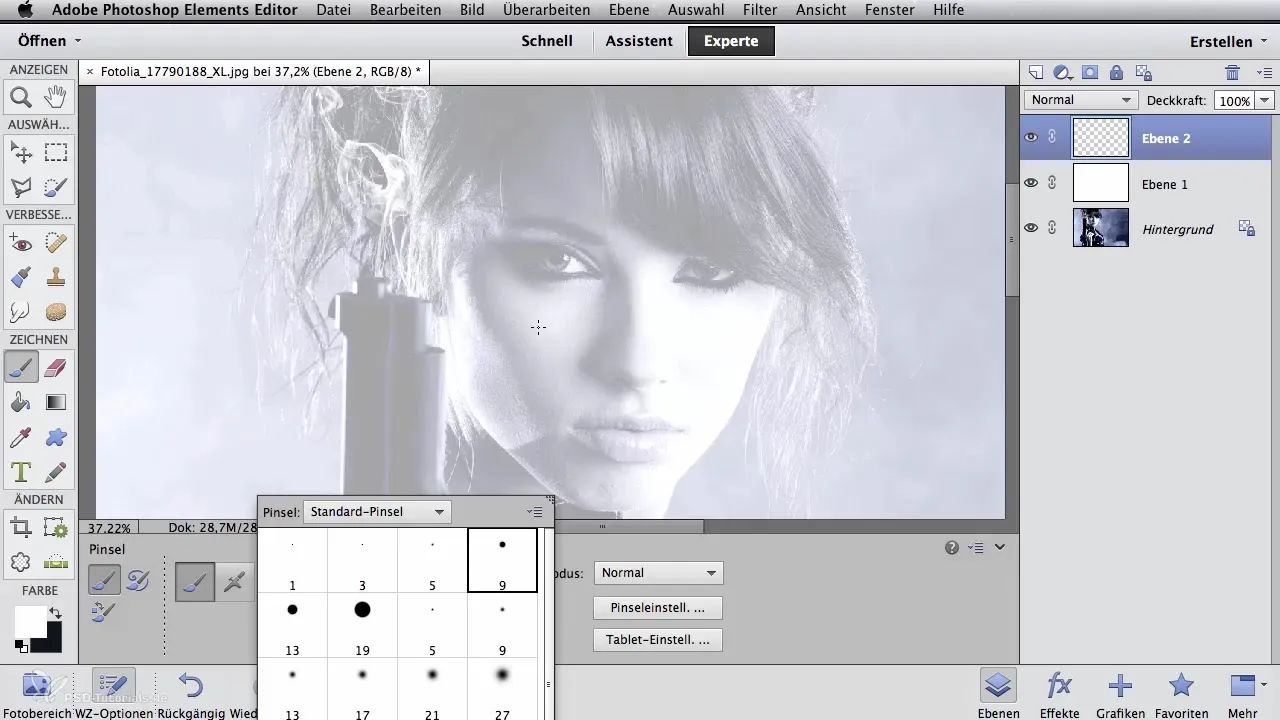Open the Erstellen dropdown

[x=1228, y=42]
